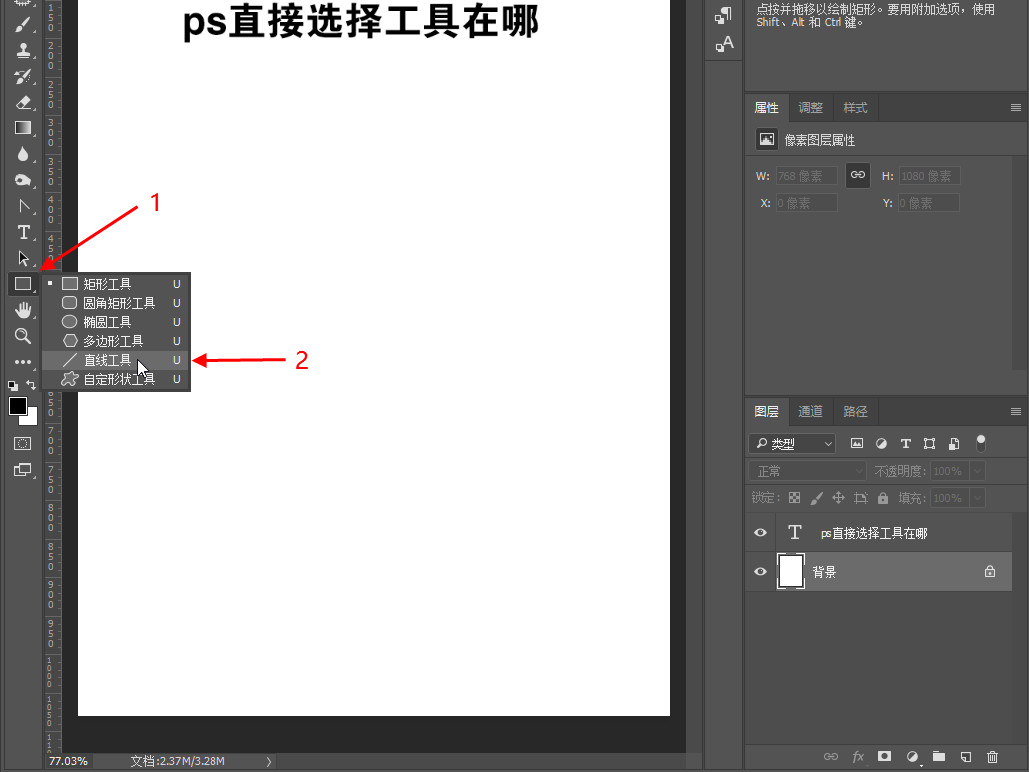1029x772 pixels.
Task: Choose 自定形状工具 from flyout
Action: point(116,379)
